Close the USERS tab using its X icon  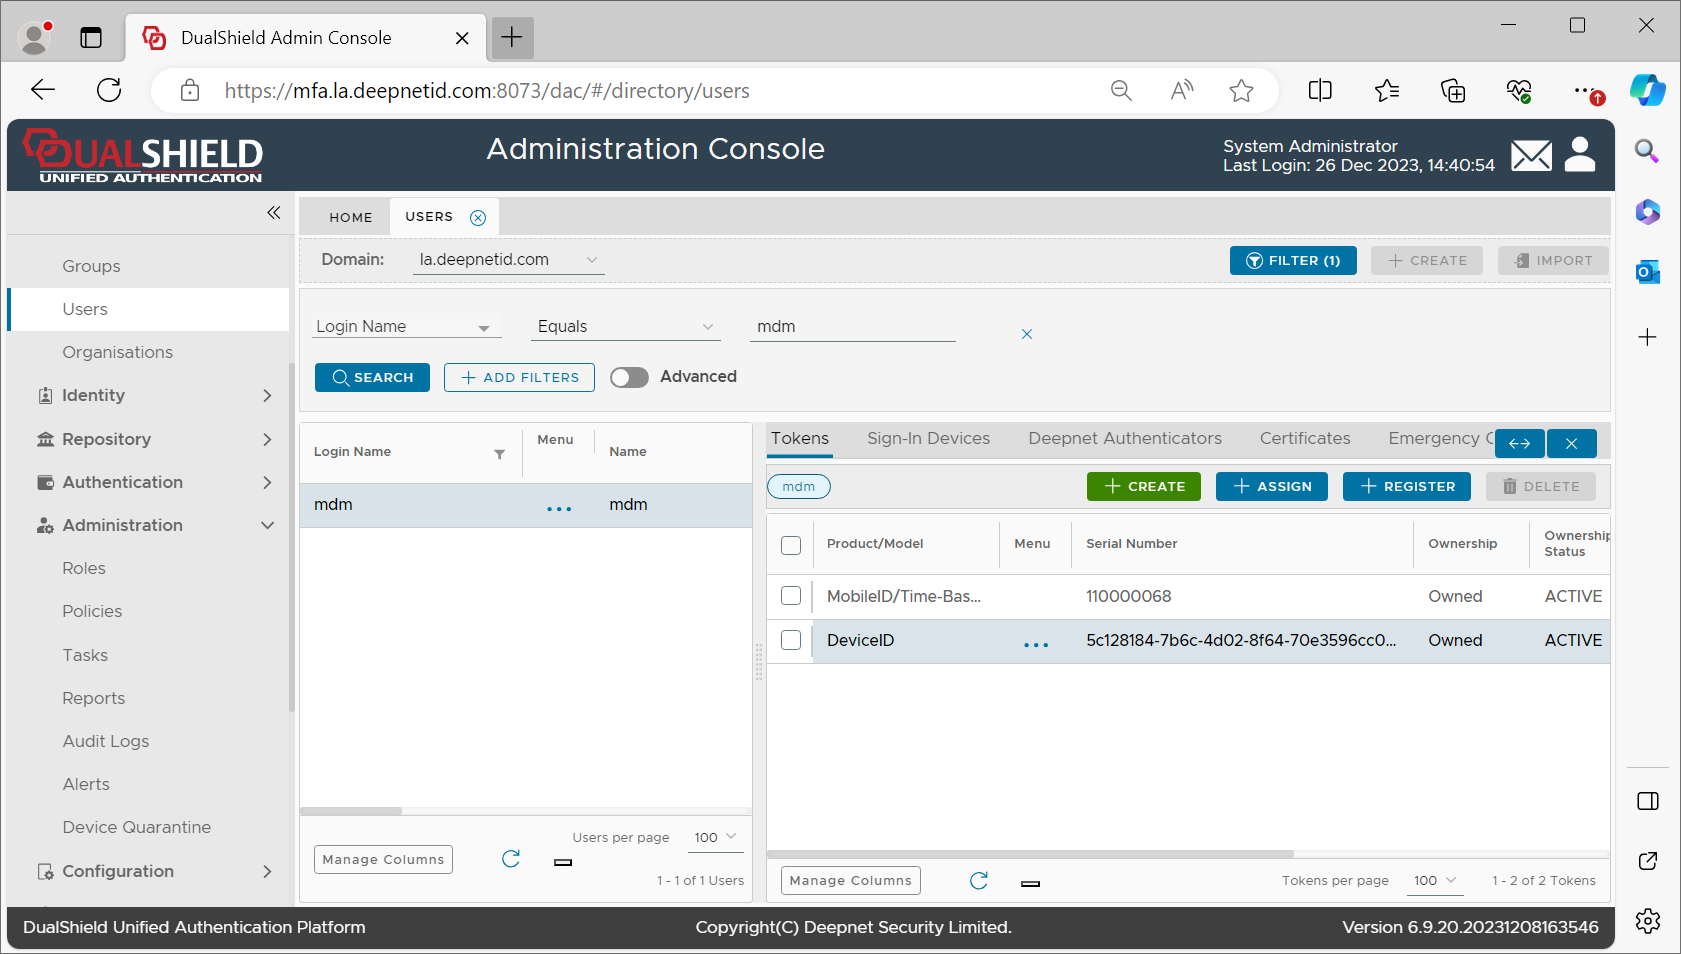(478, 218)
